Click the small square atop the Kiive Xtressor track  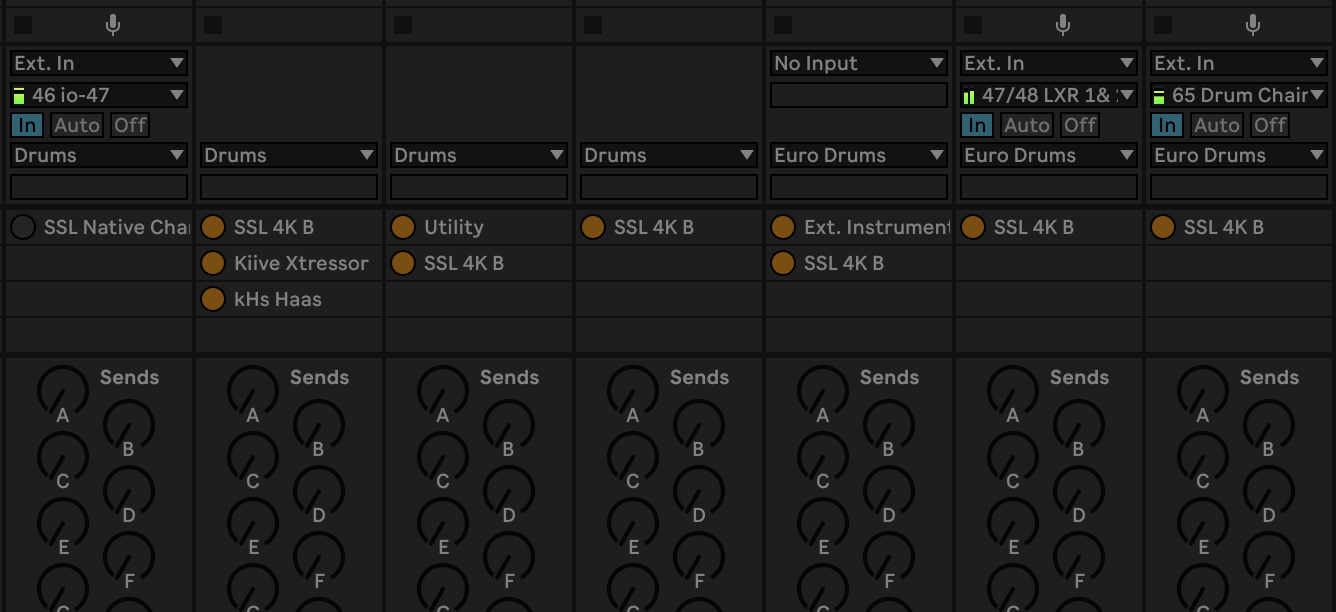(x=213, y=25)
